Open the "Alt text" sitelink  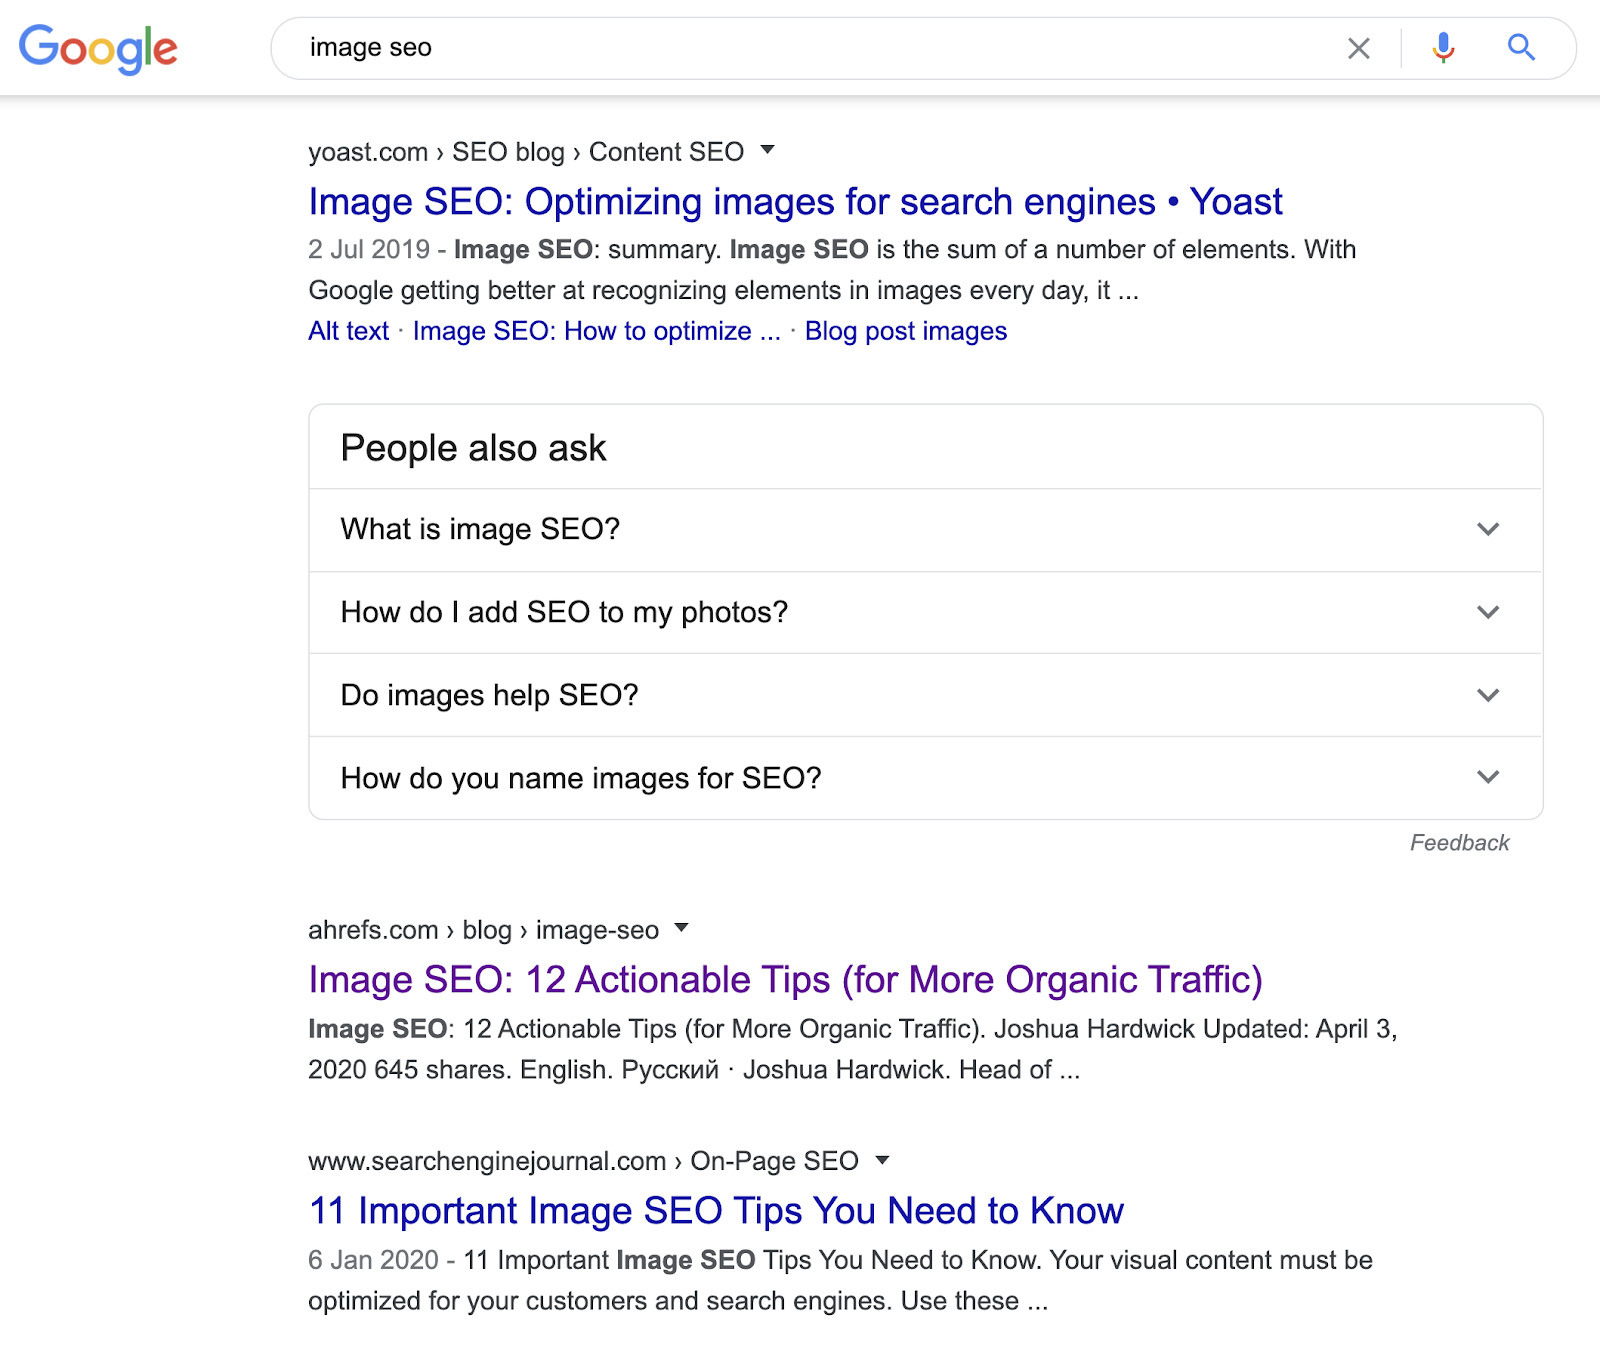click(x=348, y=331)
